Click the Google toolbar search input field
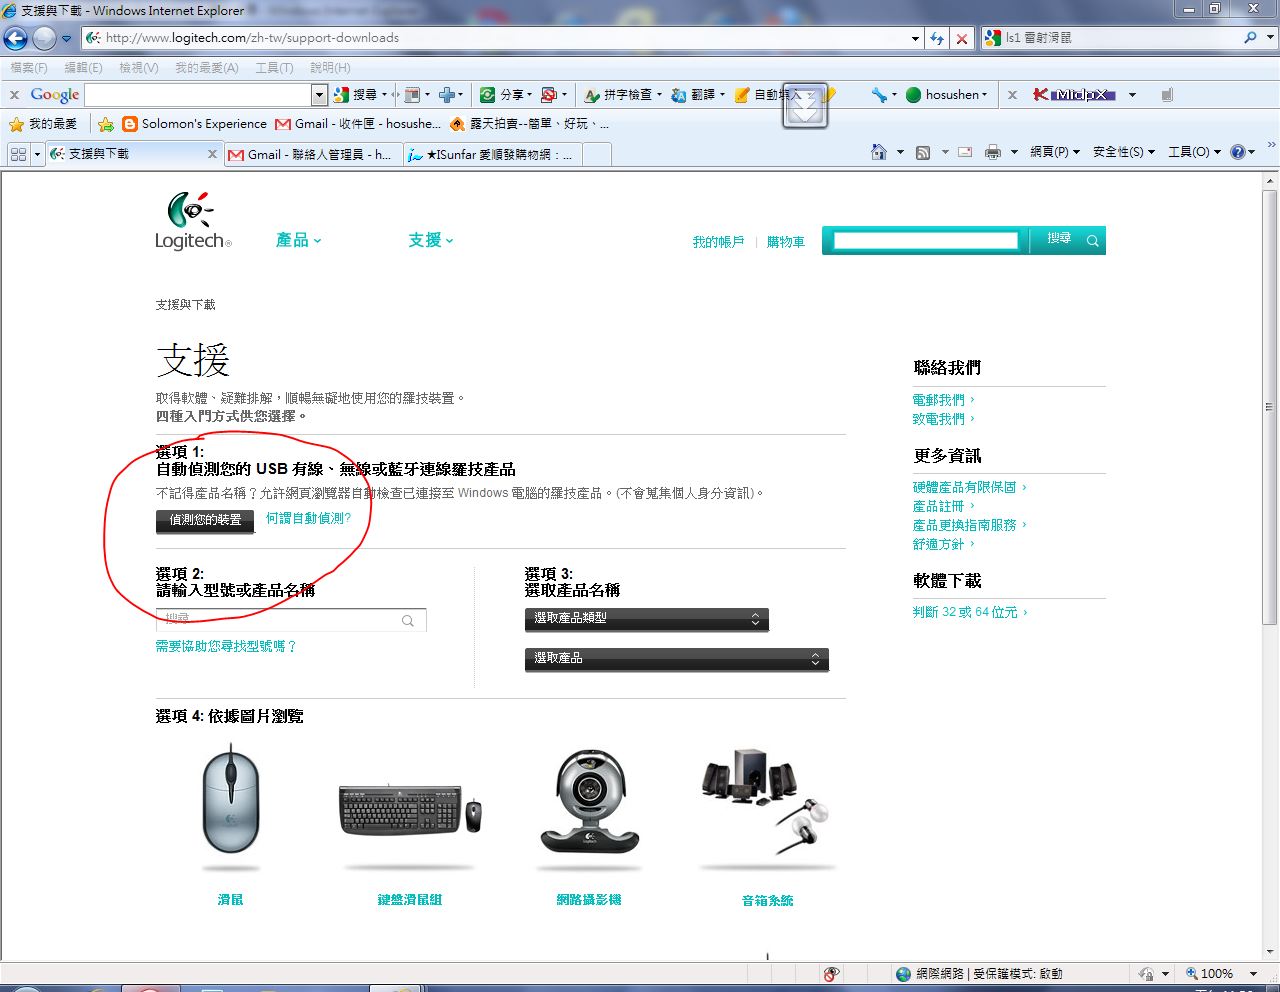The height and width of the screenshot is (992, 1280). tap(198, 95)
